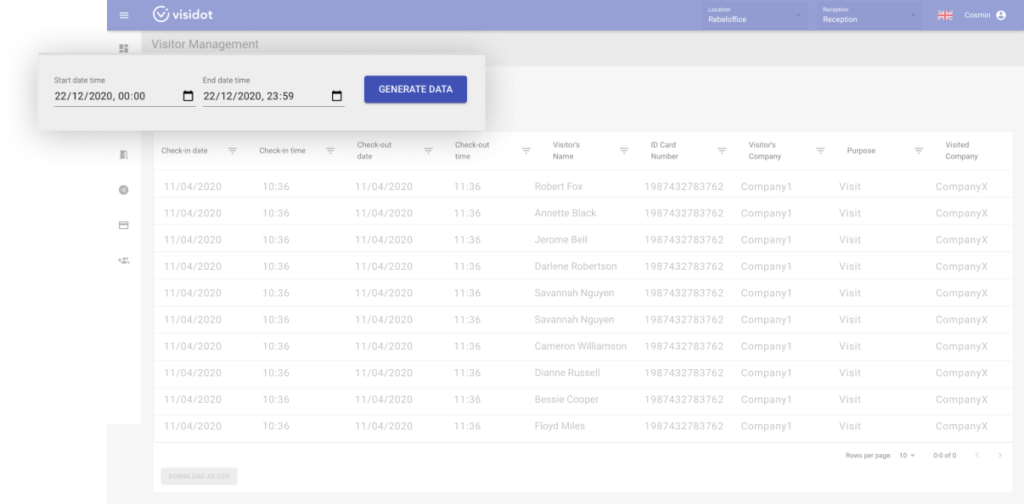Filter the ID Card Number column
This screenshot has width=1024, height=504.
pos(722,151)
